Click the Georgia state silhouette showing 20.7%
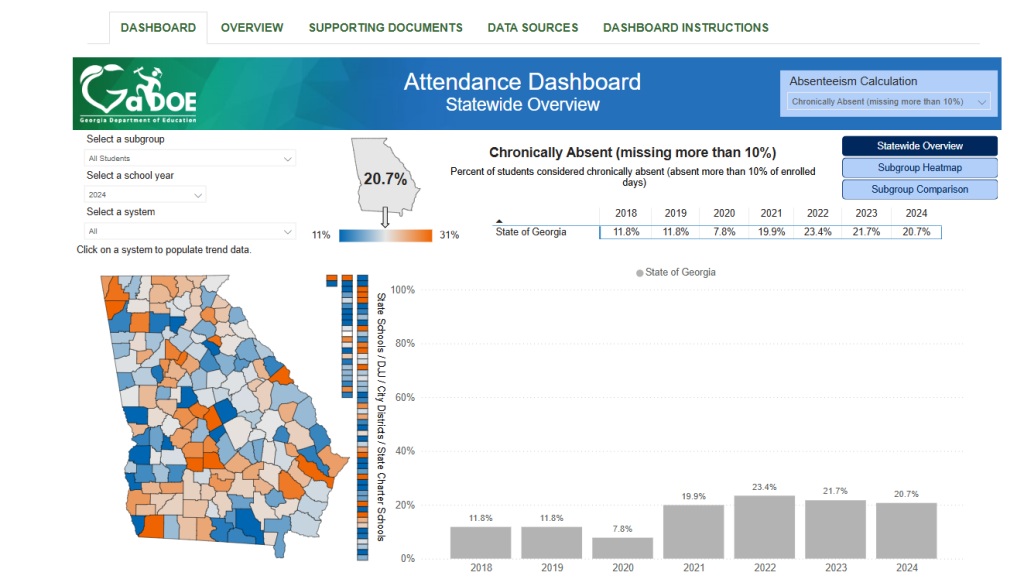The width and height of the screenshot is (1024, 586). 387,174
